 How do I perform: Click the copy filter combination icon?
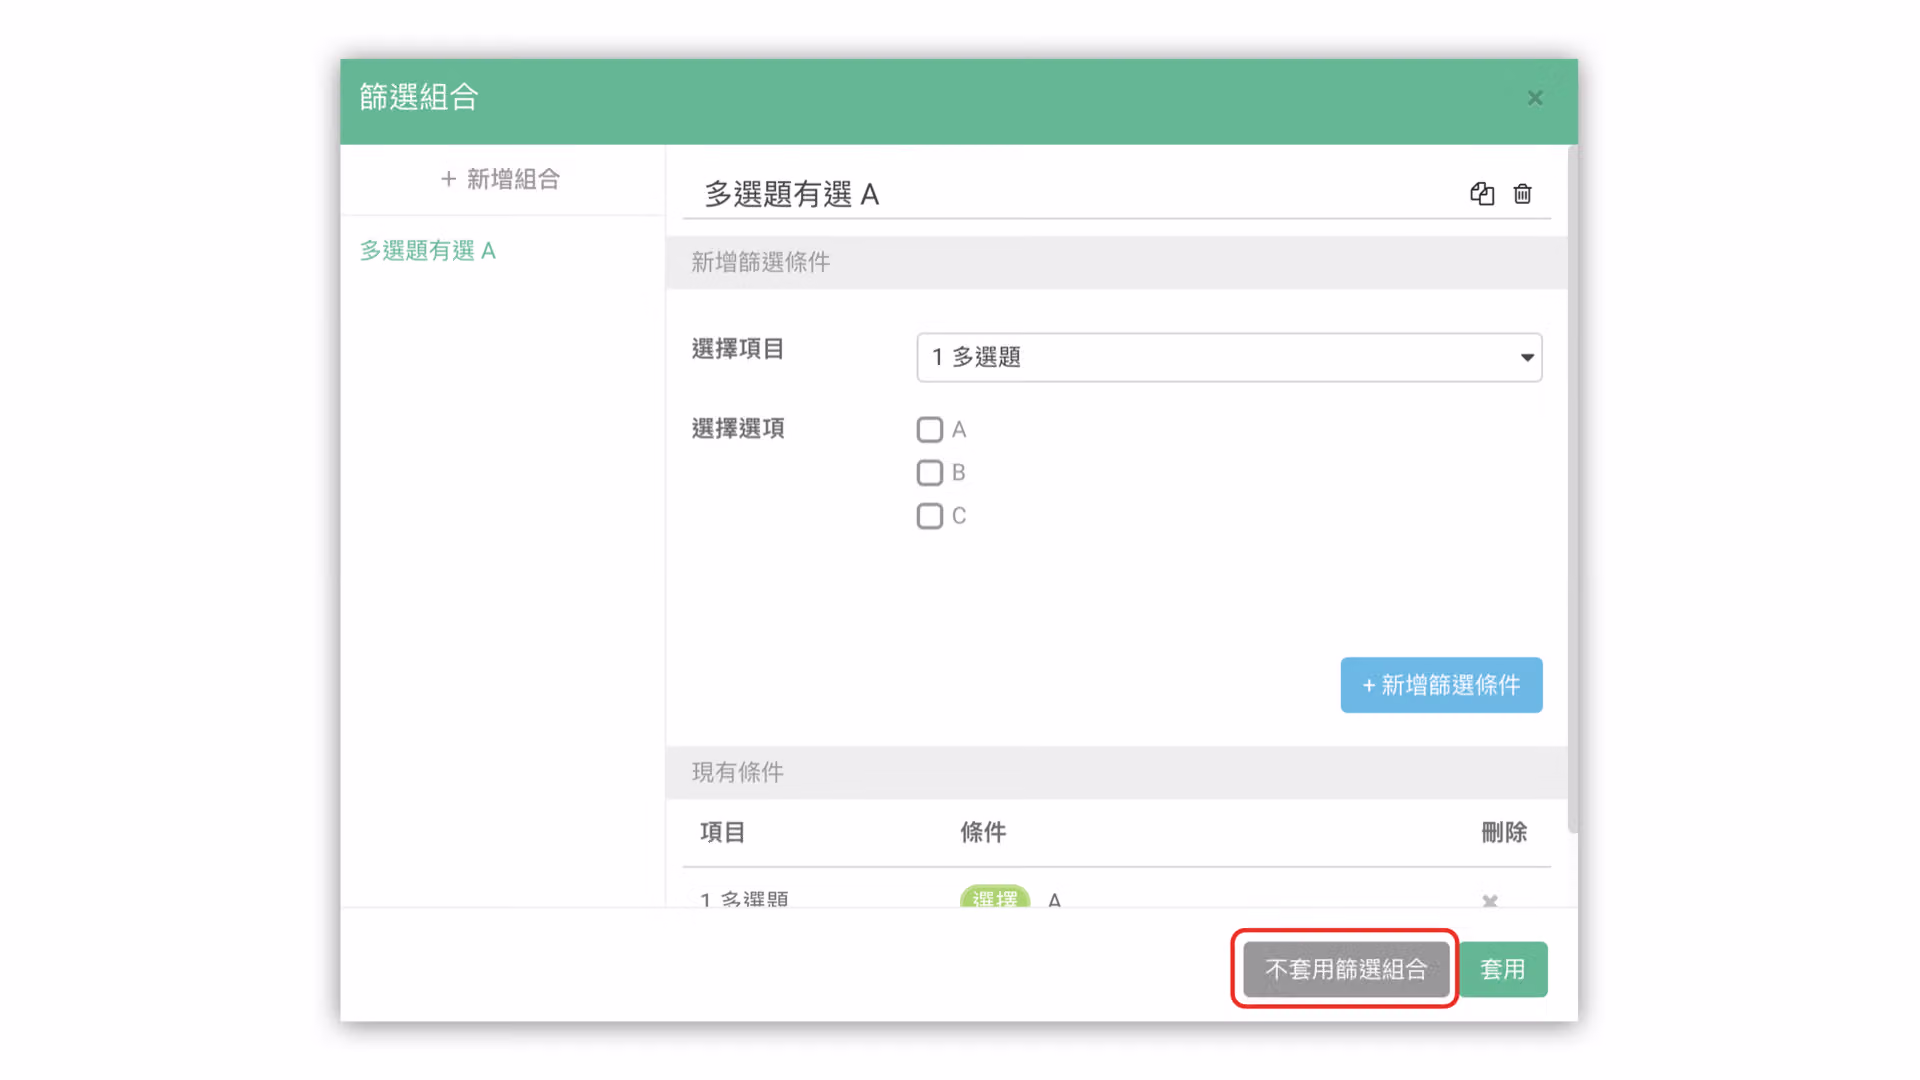click(1482, 194)
